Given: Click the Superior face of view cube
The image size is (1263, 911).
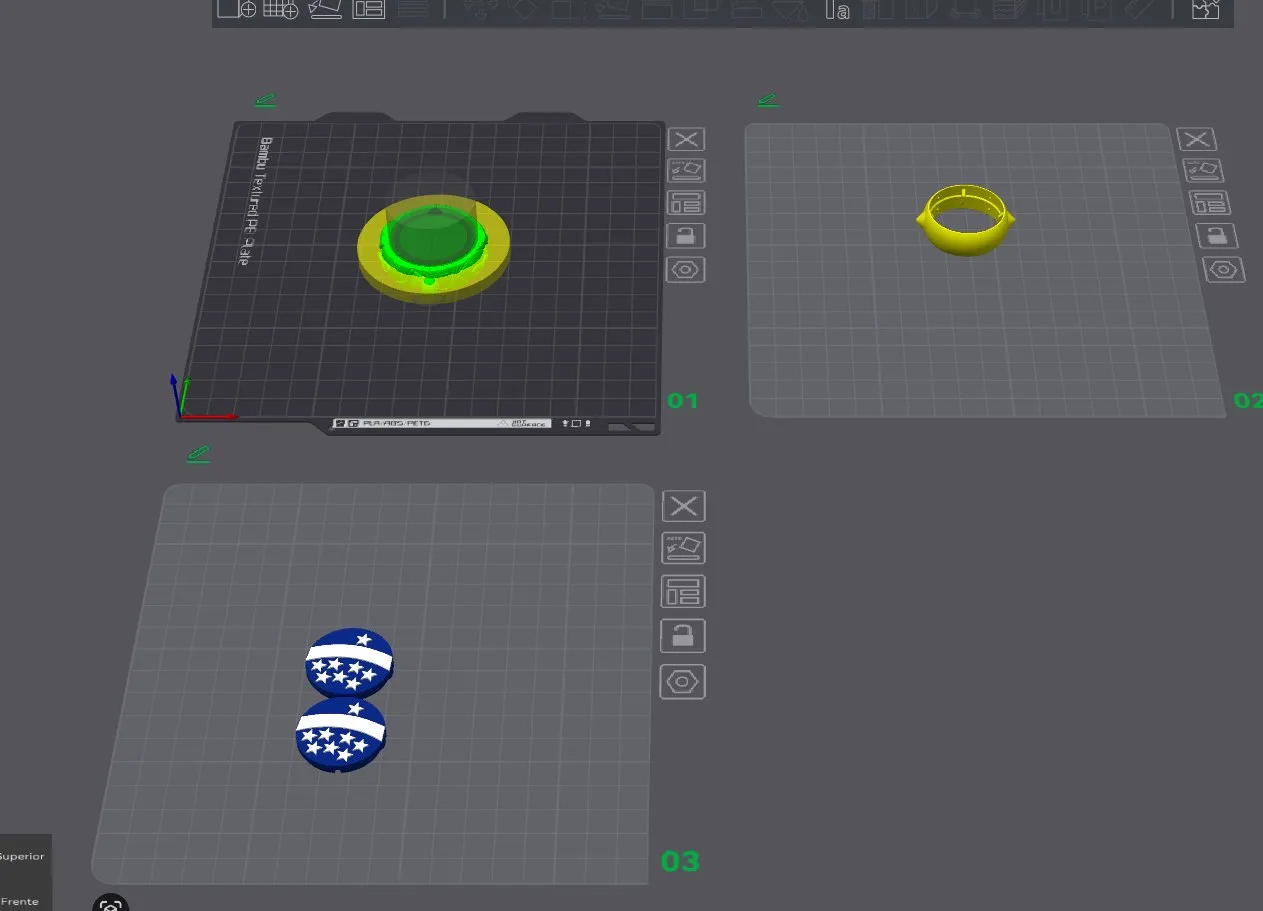Looking at the screenshot, I should pos(21,856).
